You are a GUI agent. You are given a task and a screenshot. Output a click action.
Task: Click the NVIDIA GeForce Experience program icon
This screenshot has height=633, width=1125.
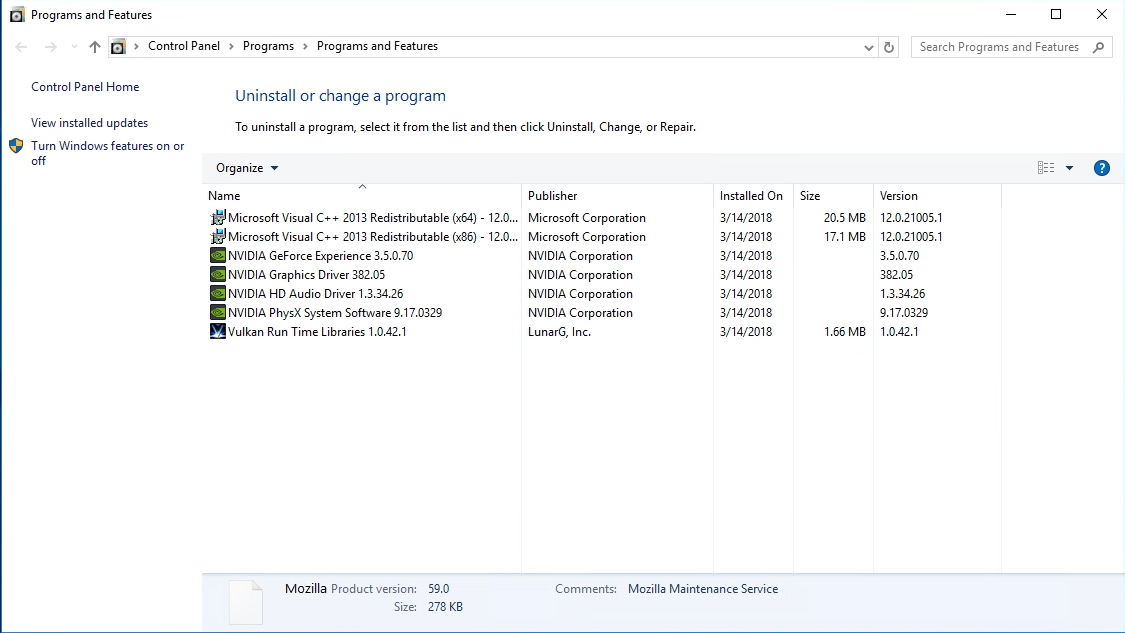pos(217,256)
